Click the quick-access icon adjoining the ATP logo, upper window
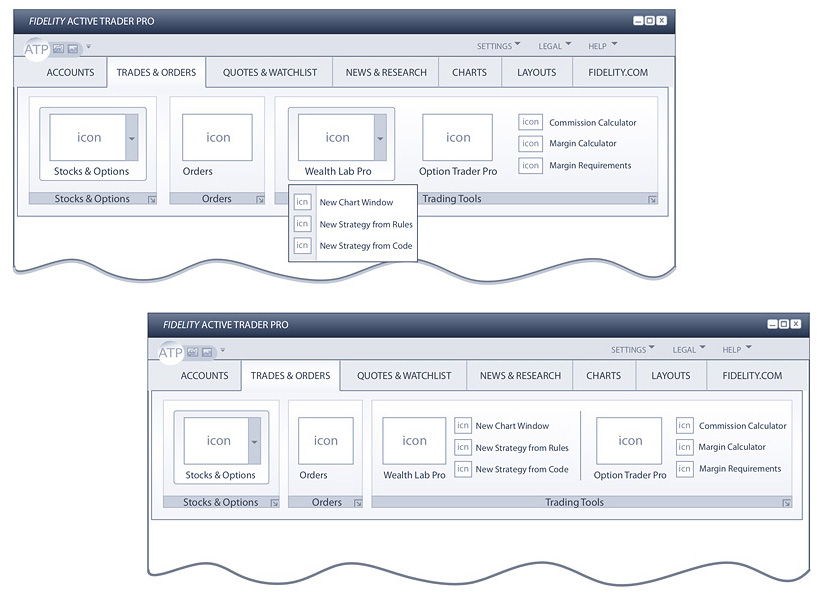 click(x=58, y=49)
